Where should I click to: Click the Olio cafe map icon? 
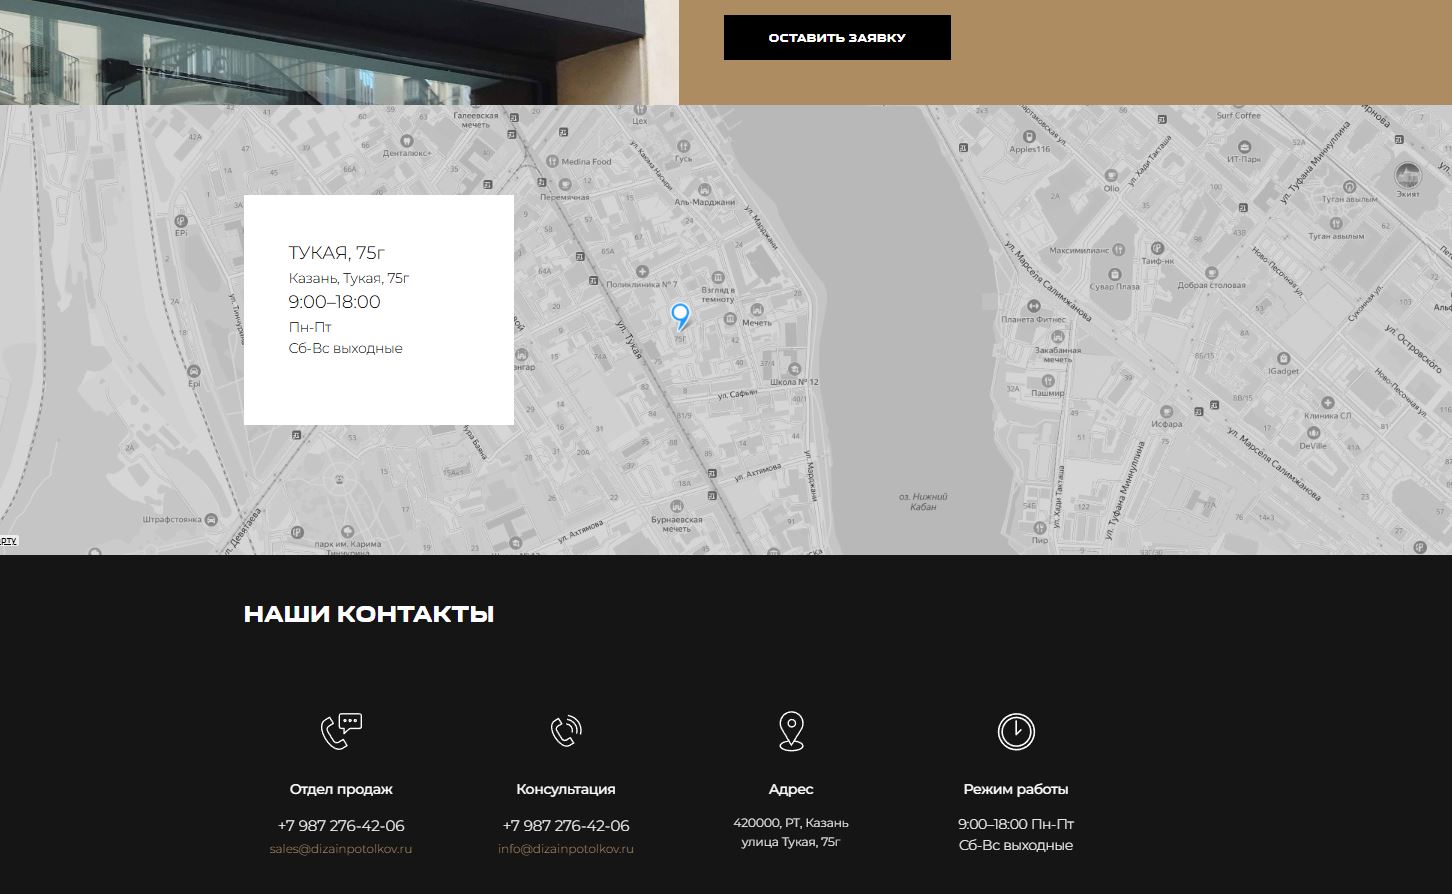click(x=1112, y=176)
